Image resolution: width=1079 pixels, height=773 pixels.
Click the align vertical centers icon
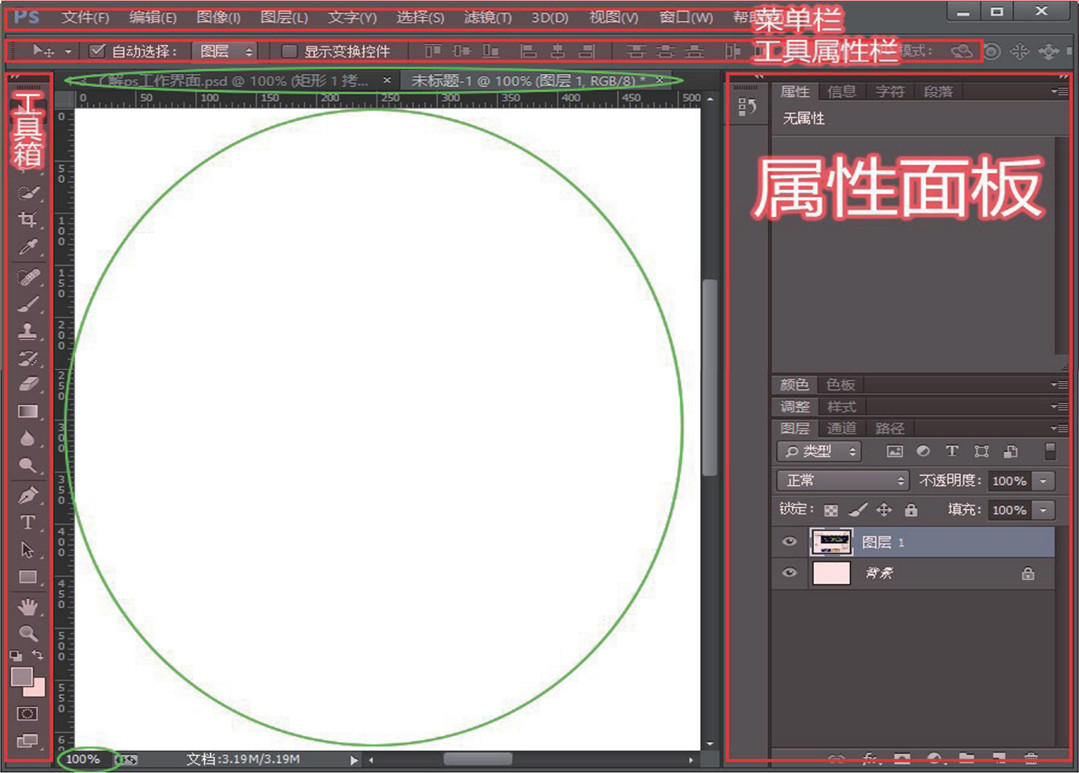(x=461, y=51)
